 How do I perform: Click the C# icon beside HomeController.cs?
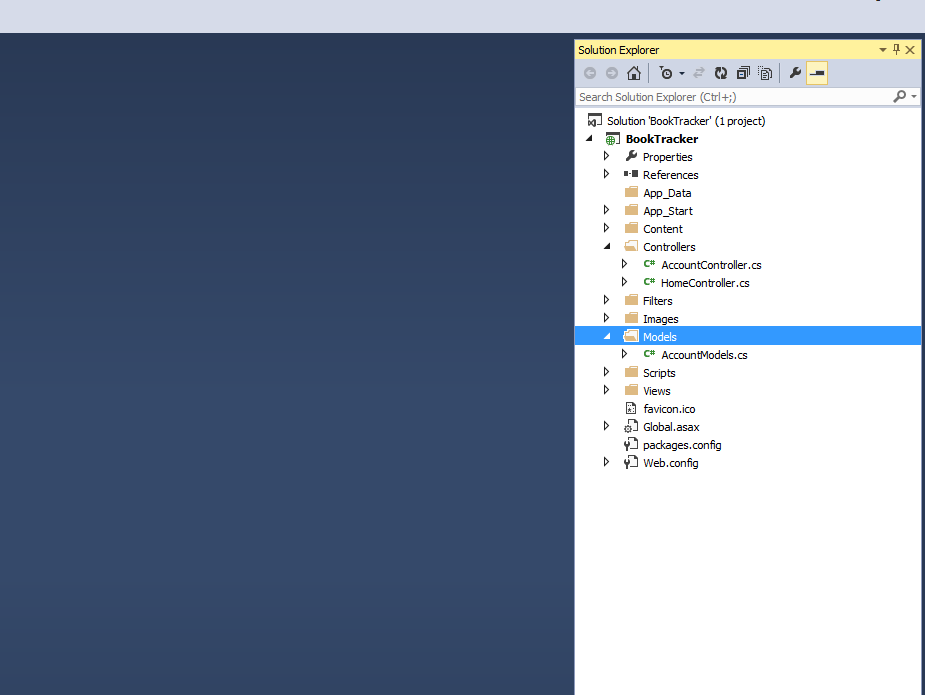coord(649,282)
